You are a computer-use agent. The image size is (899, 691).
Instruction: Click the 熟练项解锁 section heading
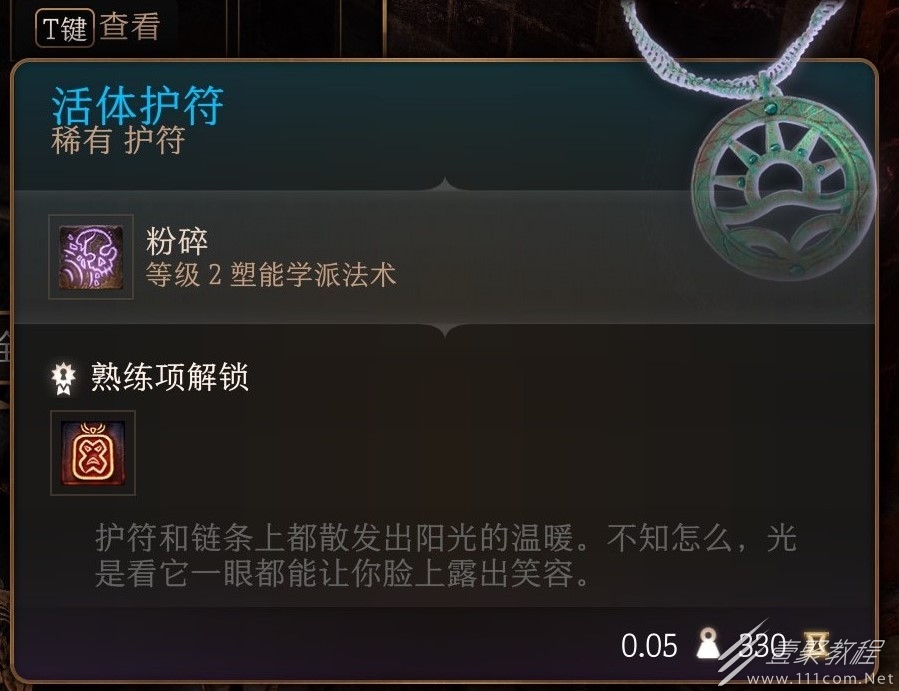[x=170, y=377]
